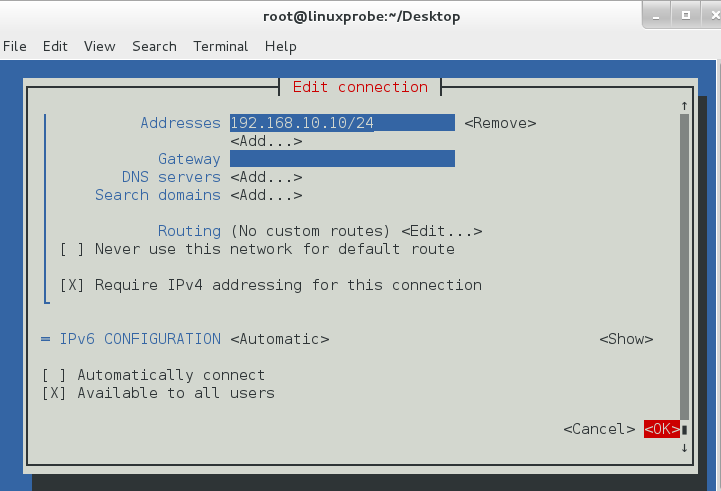The image size is (721, 491).
Task: Open the View menu
Action: [x=100, y=46]
